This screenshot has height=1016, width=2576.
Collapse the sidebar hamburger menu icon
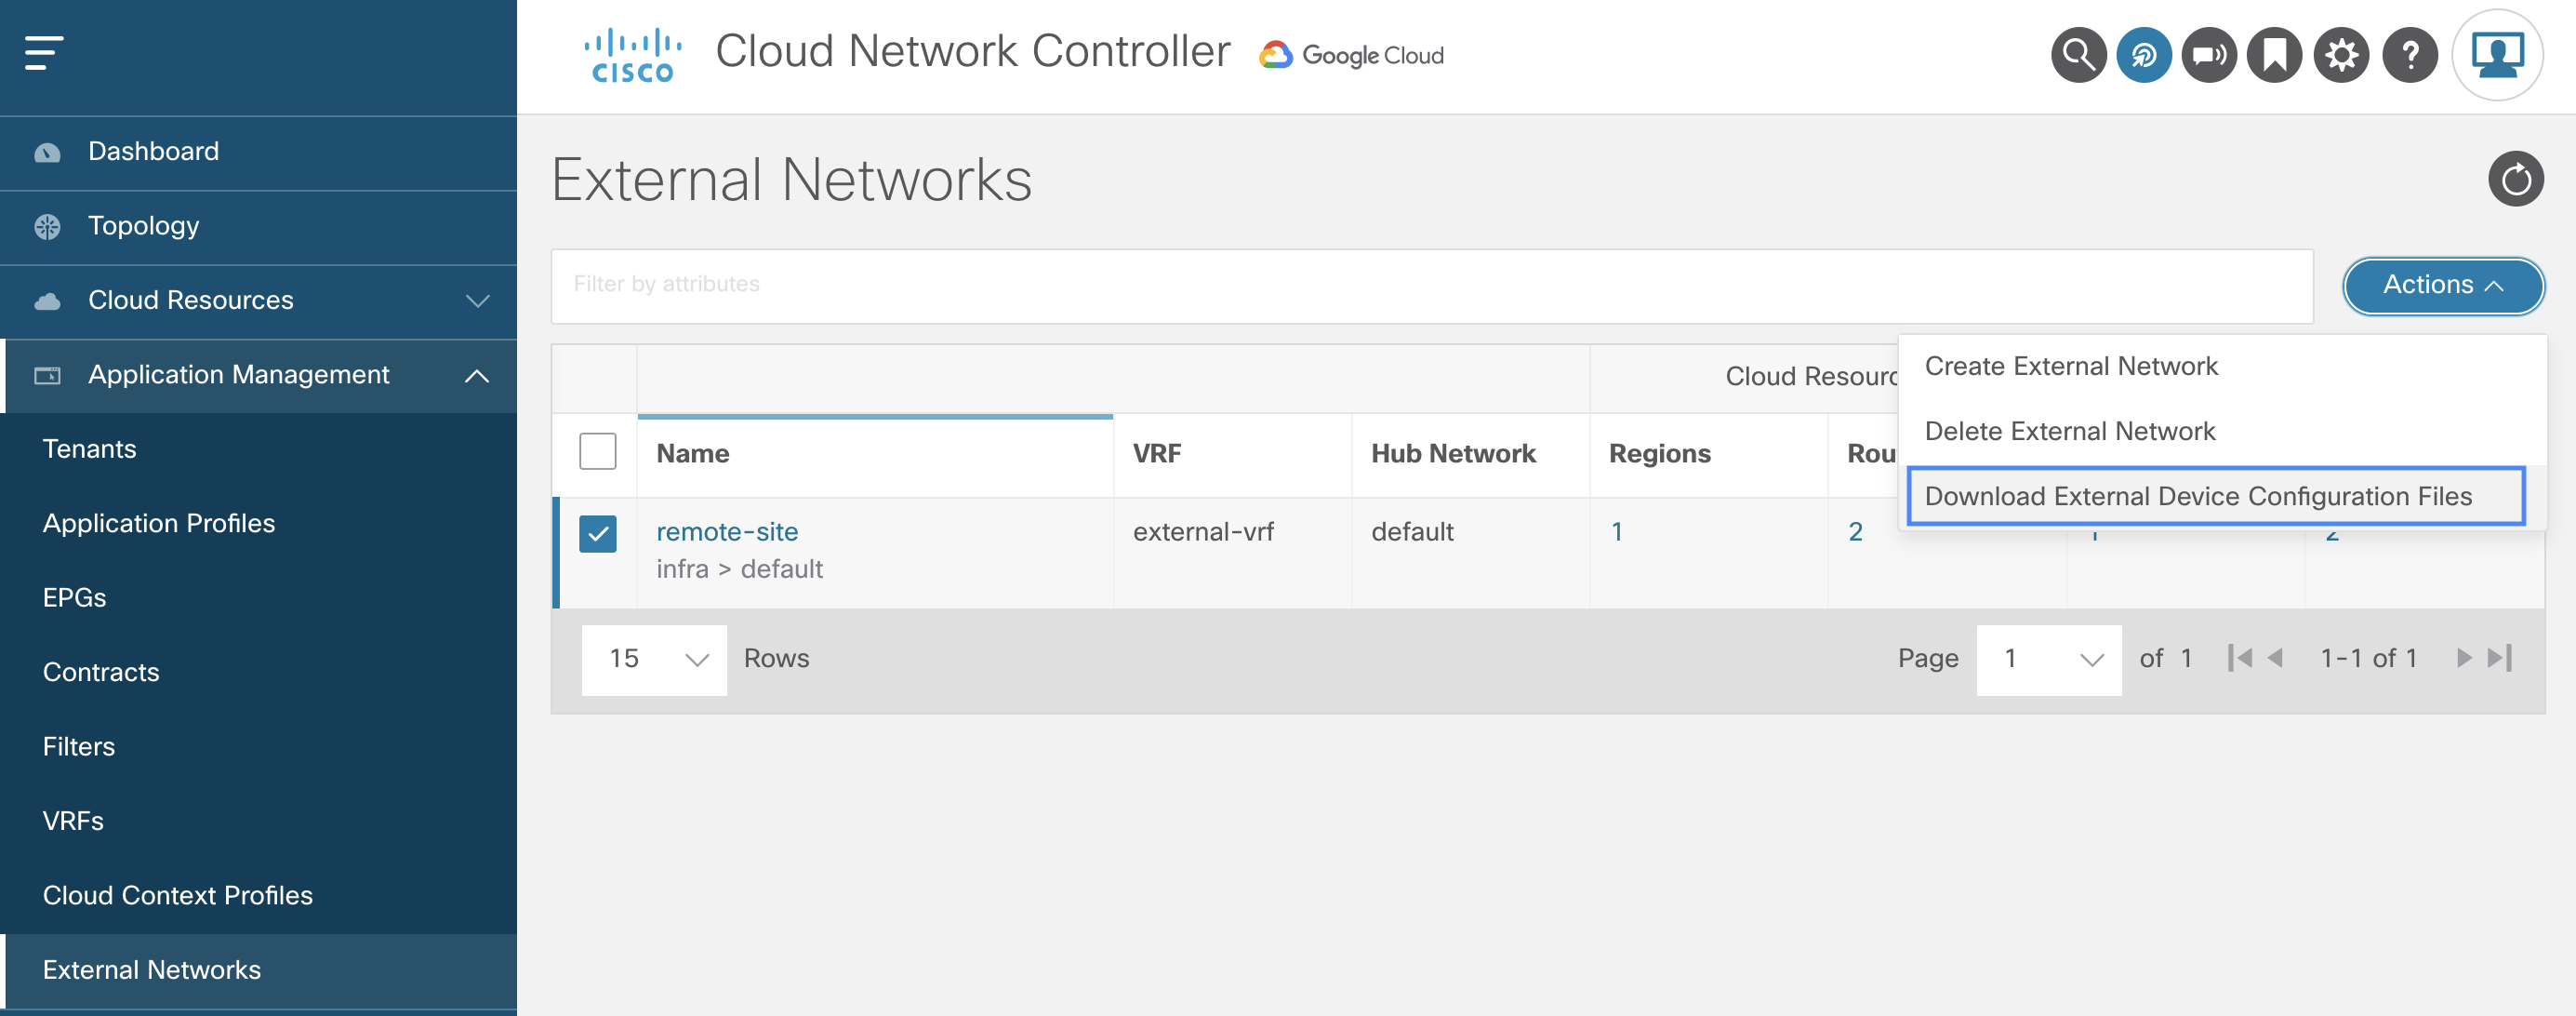point(44,53)
